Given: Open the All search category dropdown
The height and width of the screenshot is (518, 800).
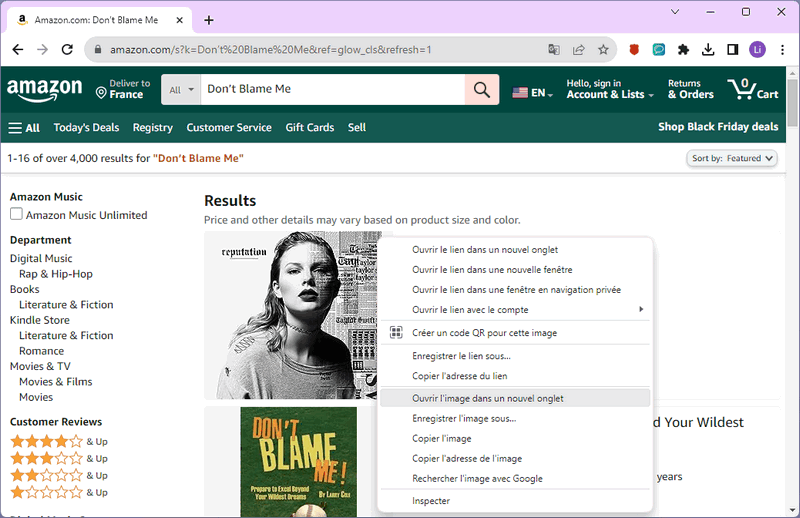Looking at the screenshot, I should click(181, 89).
